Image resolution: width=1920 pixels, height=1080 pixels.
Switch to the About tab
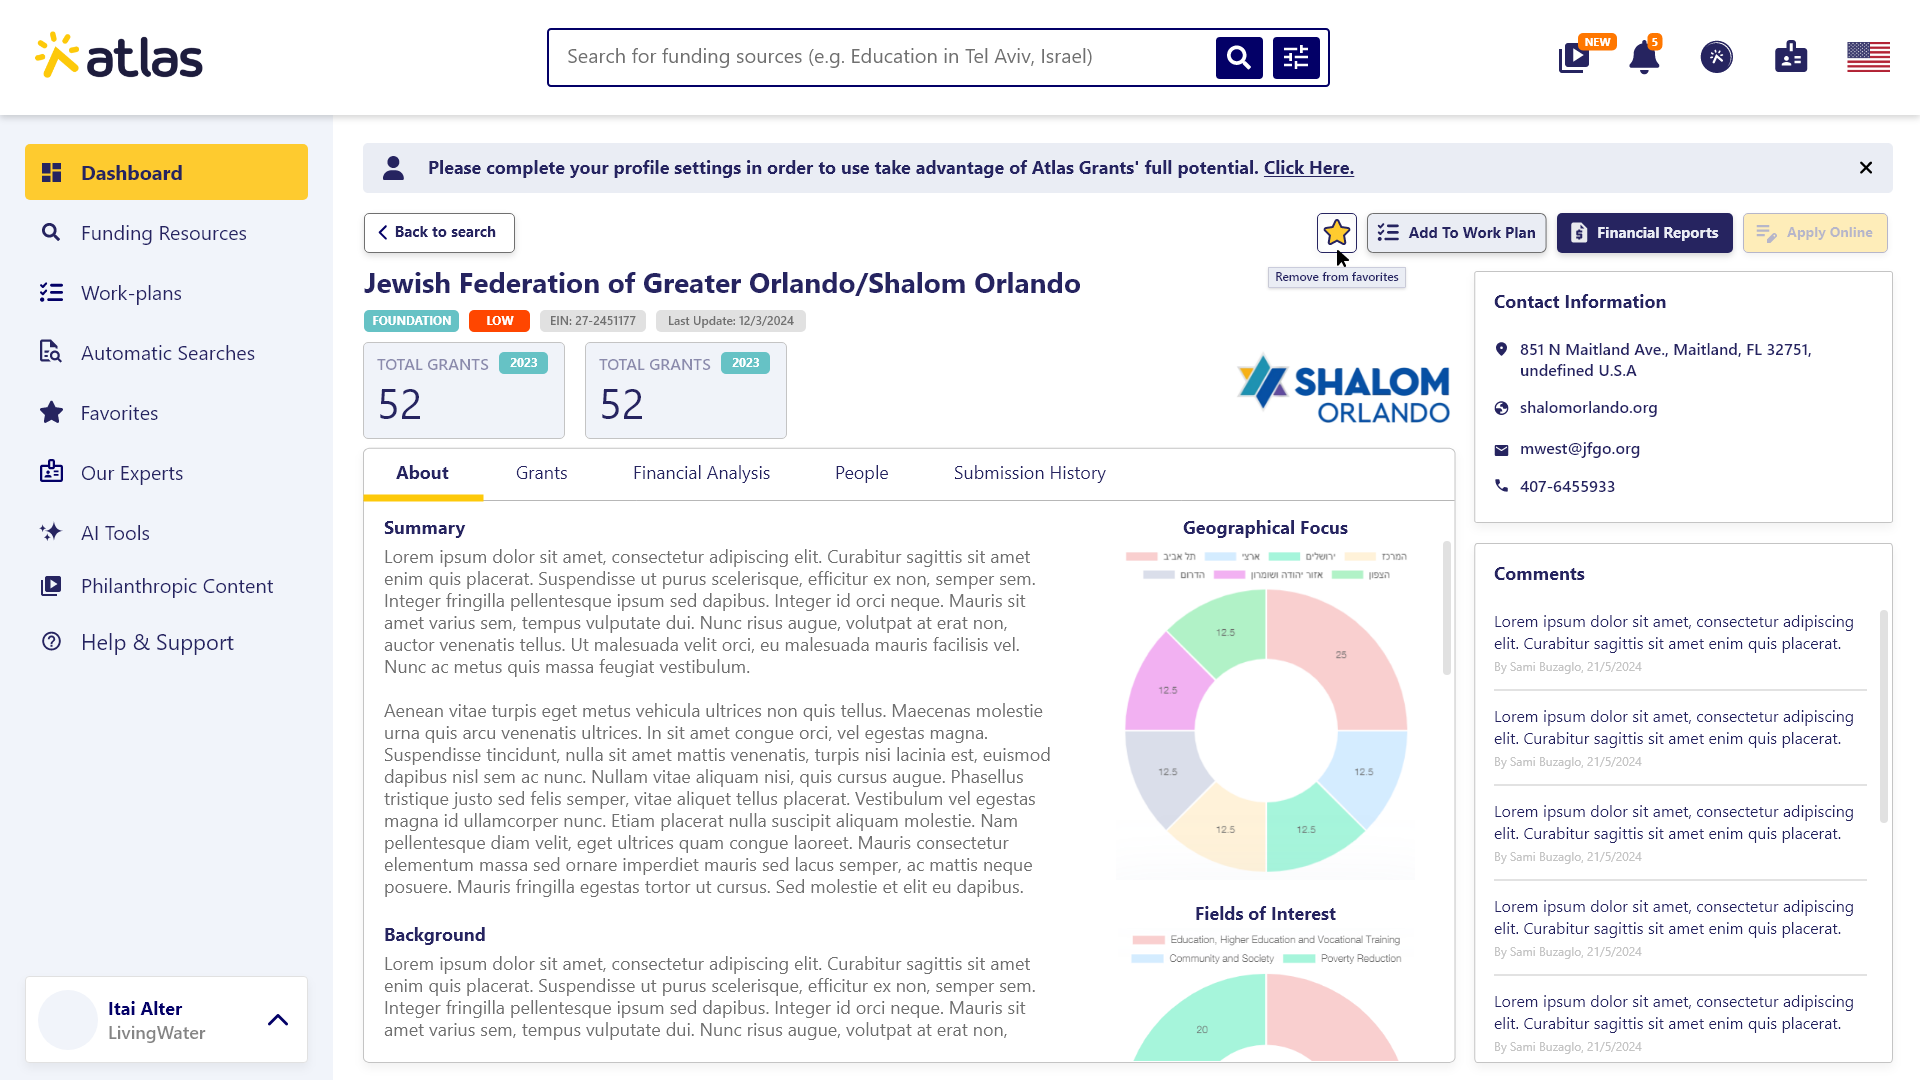[422, 473]
